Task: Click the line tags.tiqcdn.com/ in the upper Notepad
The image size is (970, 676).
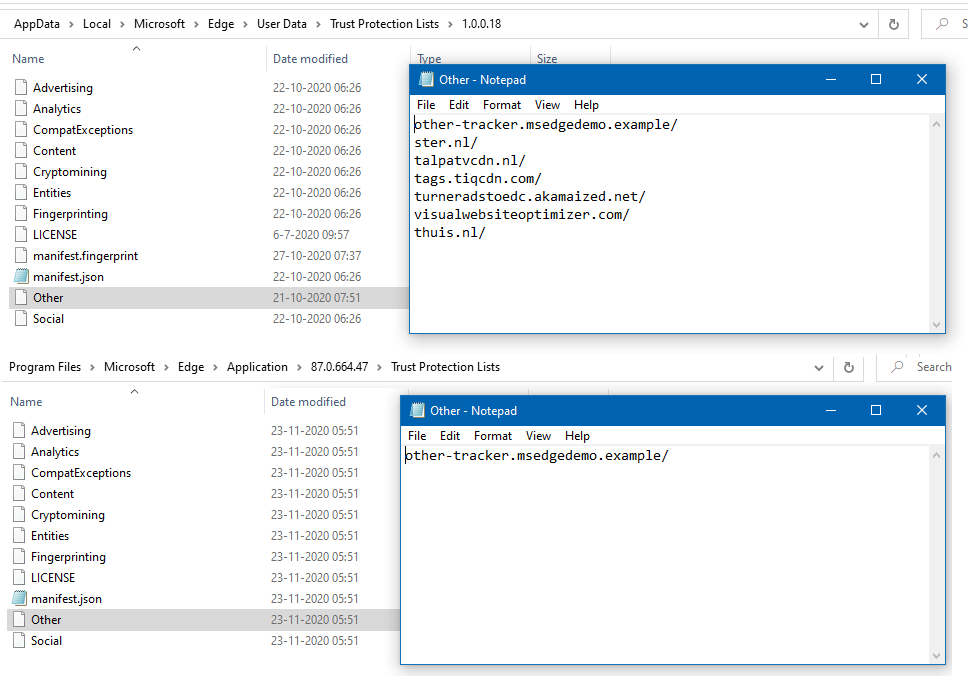Action: pyautogui.click(x=478, y=179)
